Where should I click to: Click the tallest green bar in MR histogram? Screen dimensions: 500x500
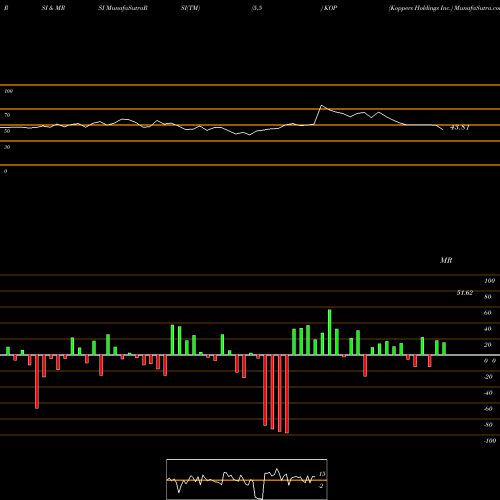click(x=330, y=332)
